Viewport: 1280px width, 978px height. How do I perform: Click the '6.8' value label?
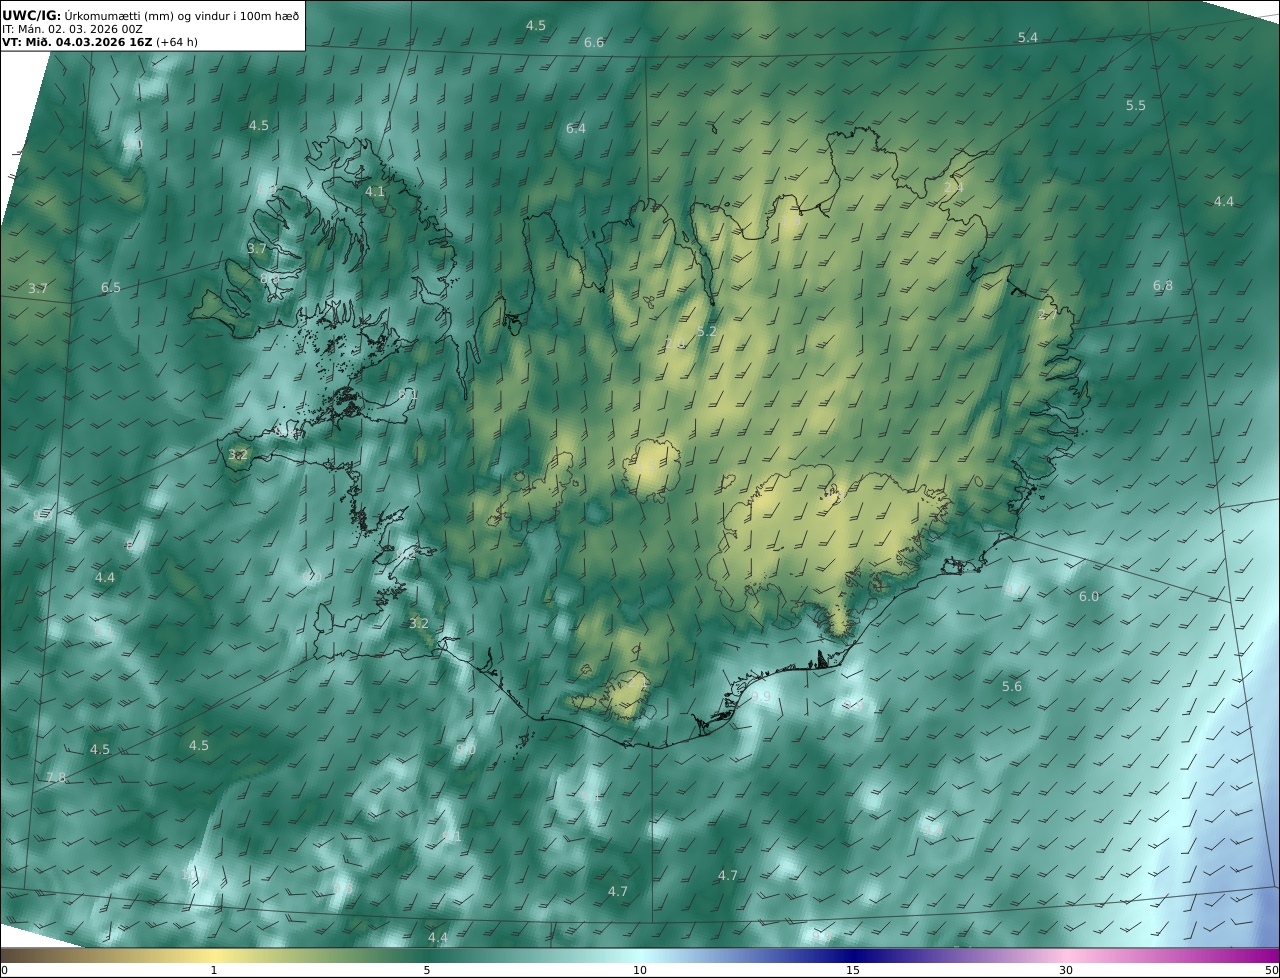[x=1163, y=286]
